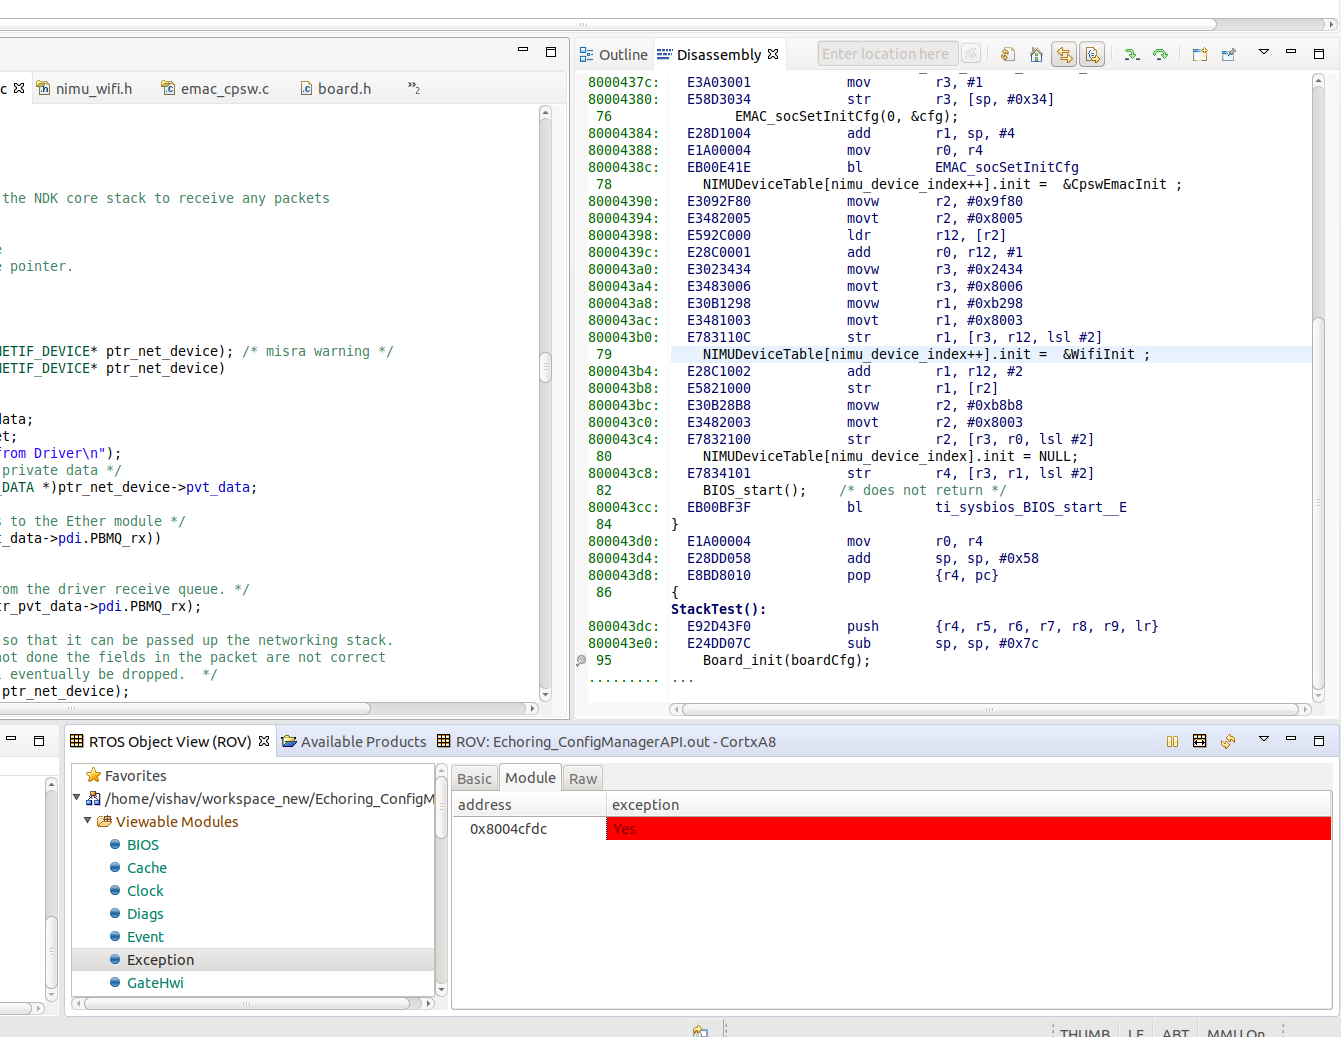Select the Raw tab in ROV
Viewport: 1341px width, 1037px height.
[583, 779]
